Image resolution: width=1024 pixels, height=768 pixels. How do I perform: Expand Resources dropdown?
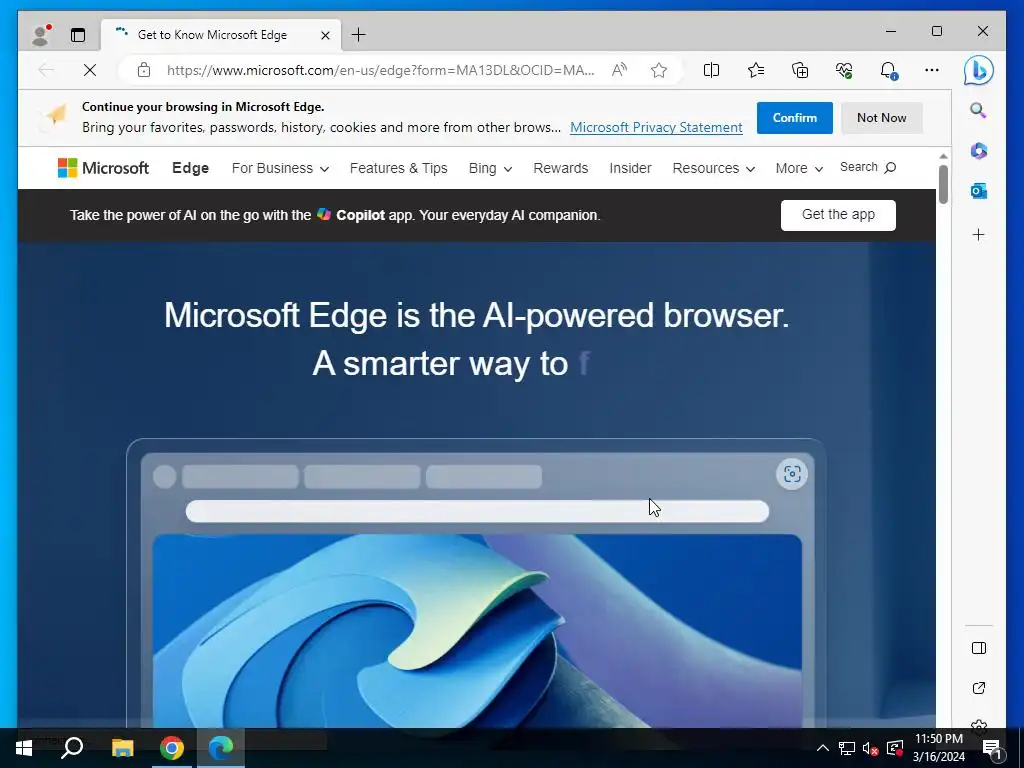pyautogui.click(x=713, y=168)
